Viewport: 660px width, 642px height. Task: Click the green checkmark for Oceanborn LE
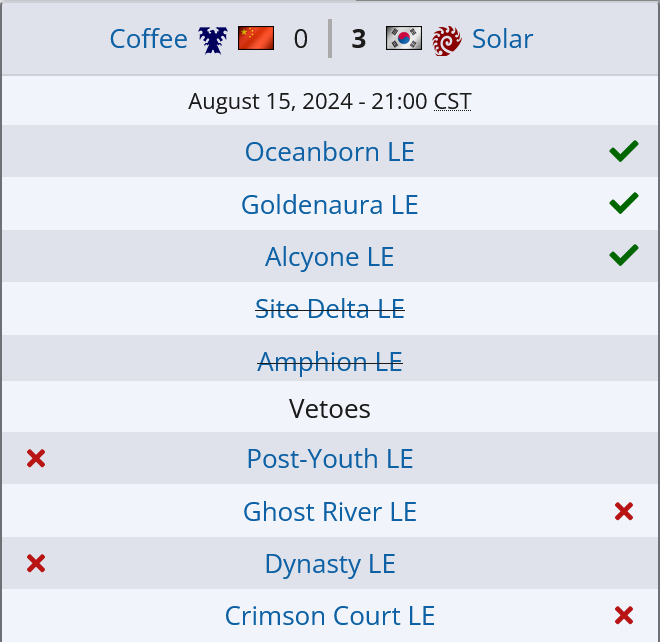pos(623,152)
